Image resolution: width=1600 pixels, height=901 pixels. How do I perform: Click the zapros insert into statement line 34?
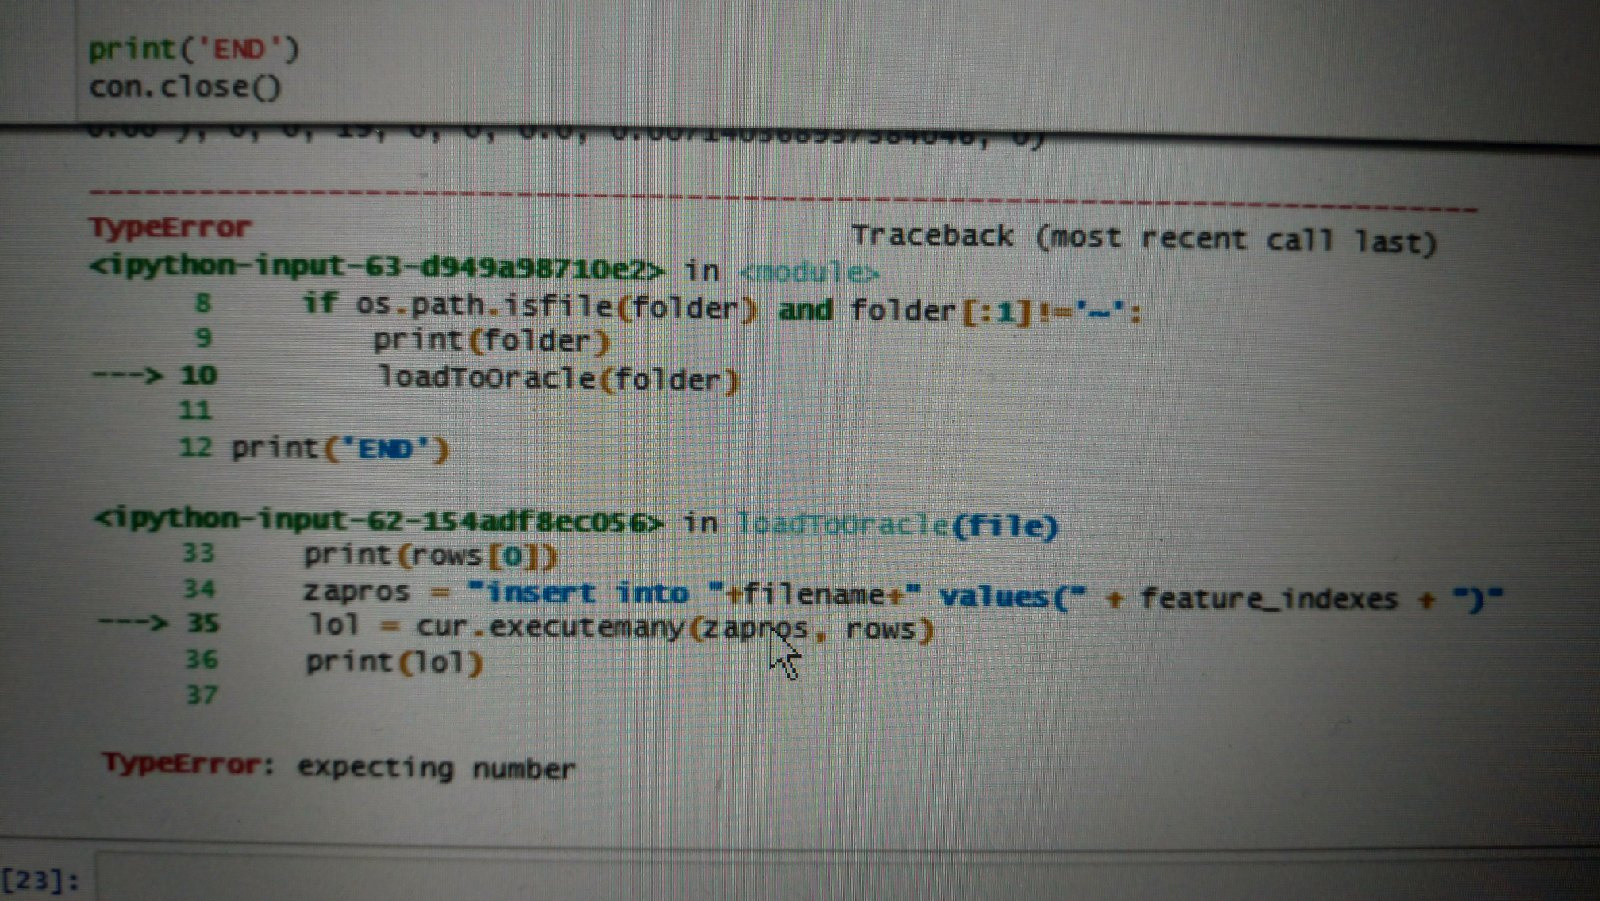[x=903, y=595]
